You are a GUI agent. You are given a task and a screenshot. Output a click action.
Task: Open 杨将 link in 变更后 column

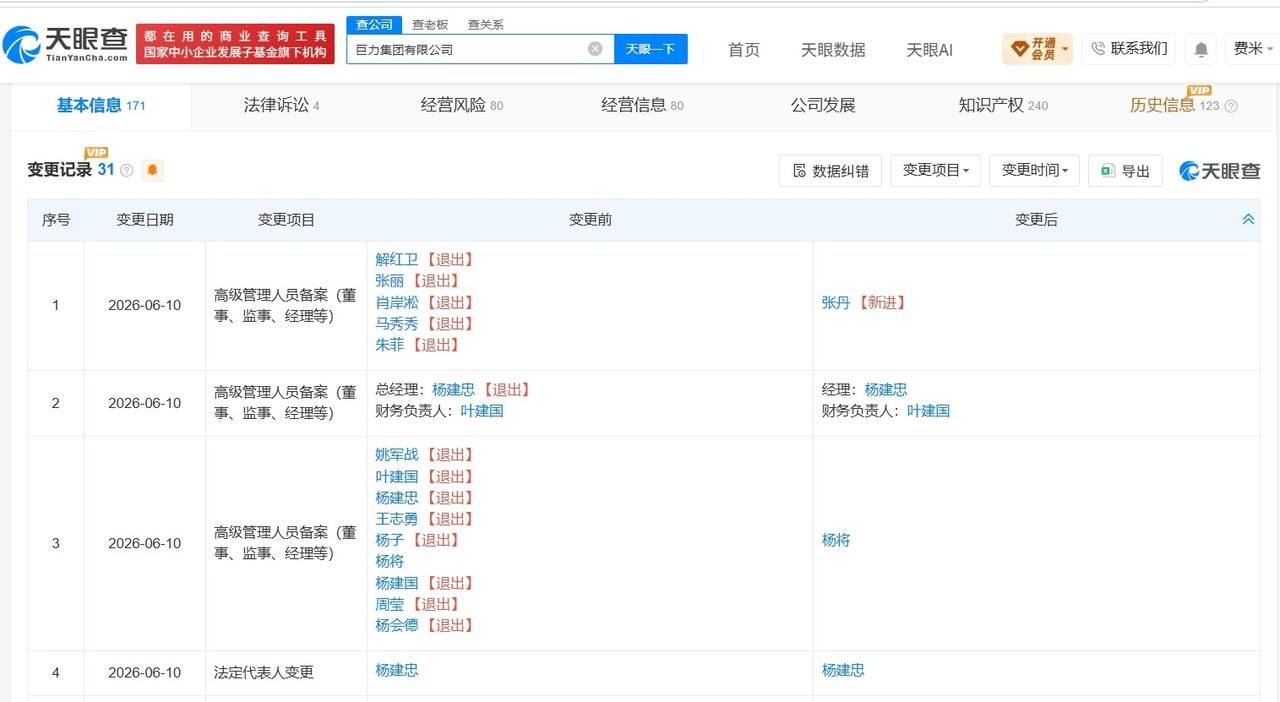tap(836, 539)
